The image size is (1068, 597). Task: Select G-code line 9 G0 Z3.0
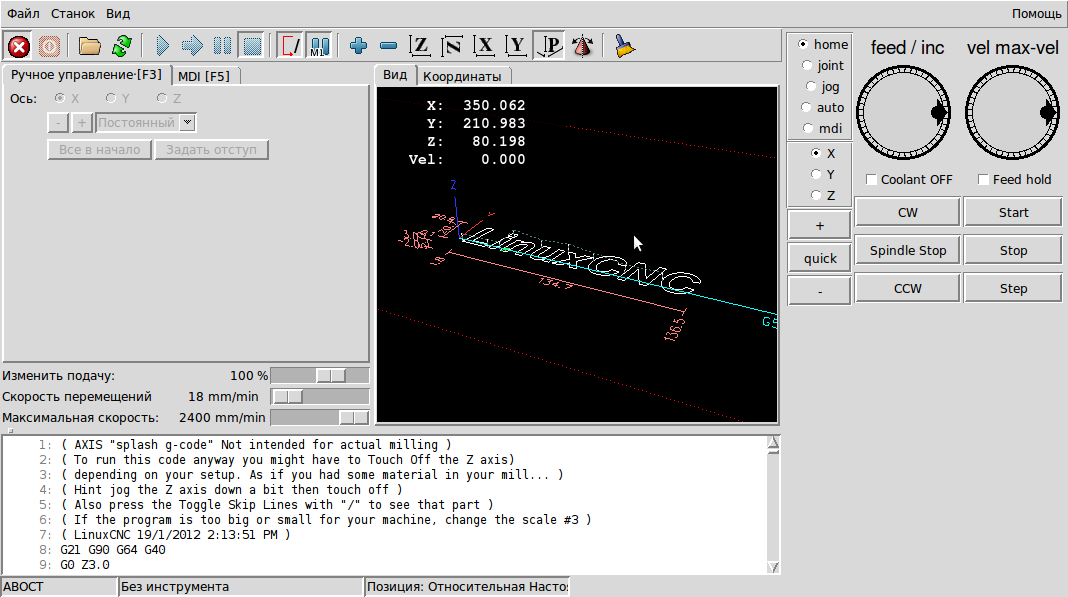click(x=85, y=564)
